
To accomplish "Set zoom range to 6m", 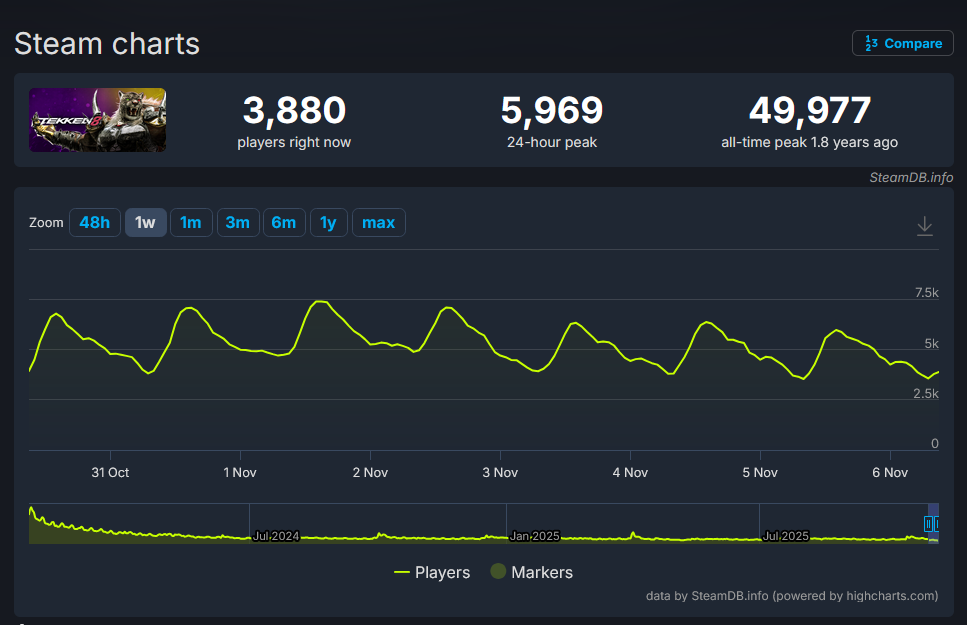I will pos(284,223).
